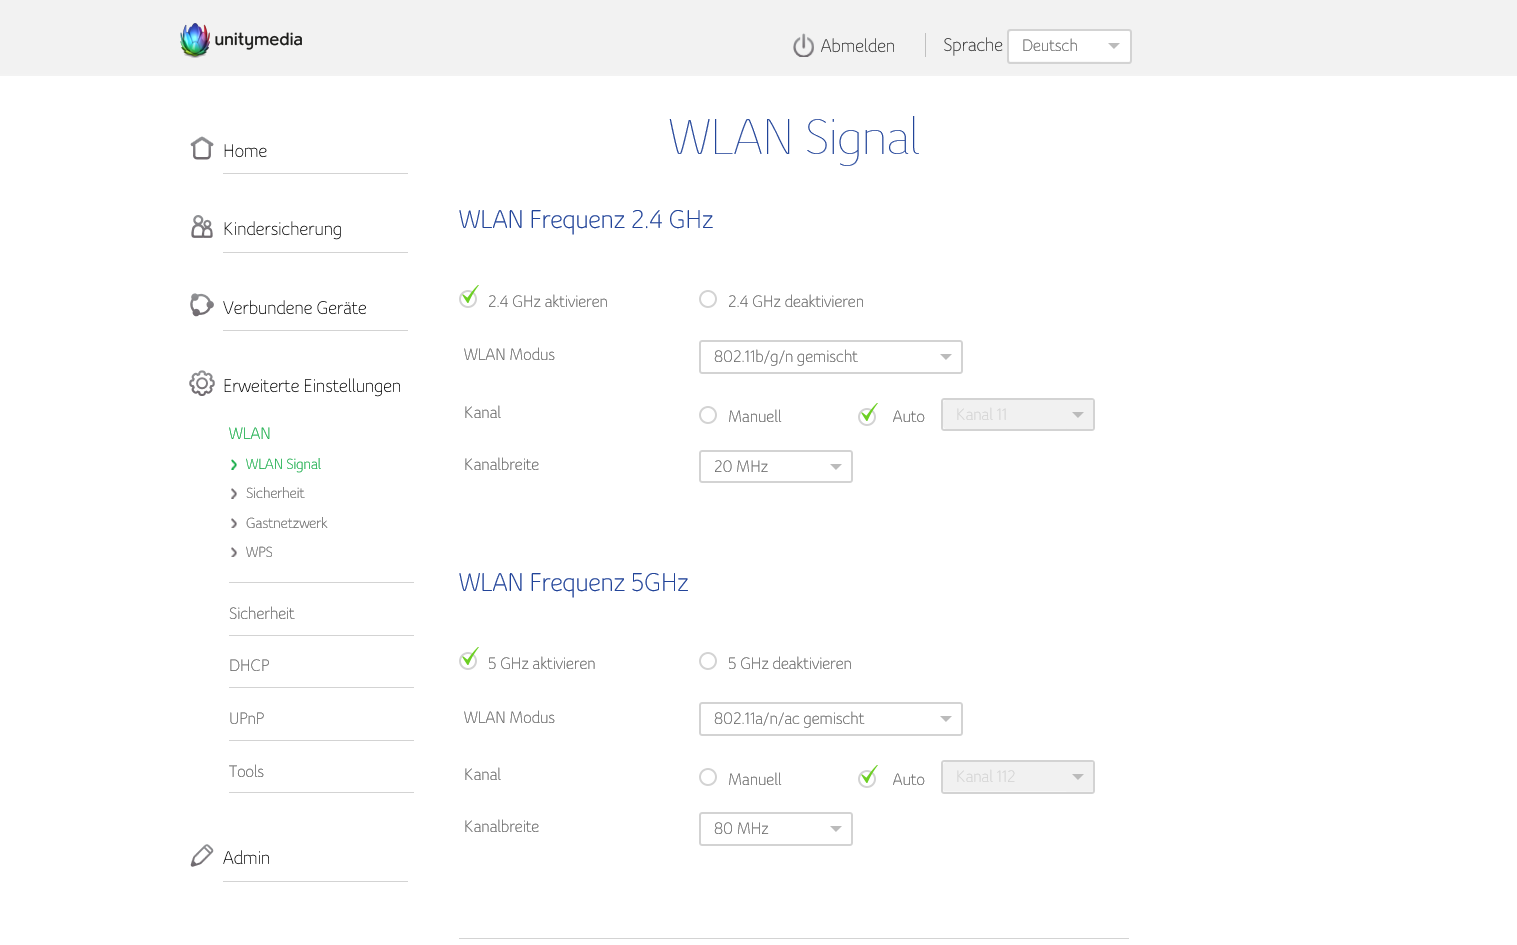Select the 2.4 GHz deaktivieren radio button
The width and height of the screenshot is (1517, 945).
pos(708,300)
